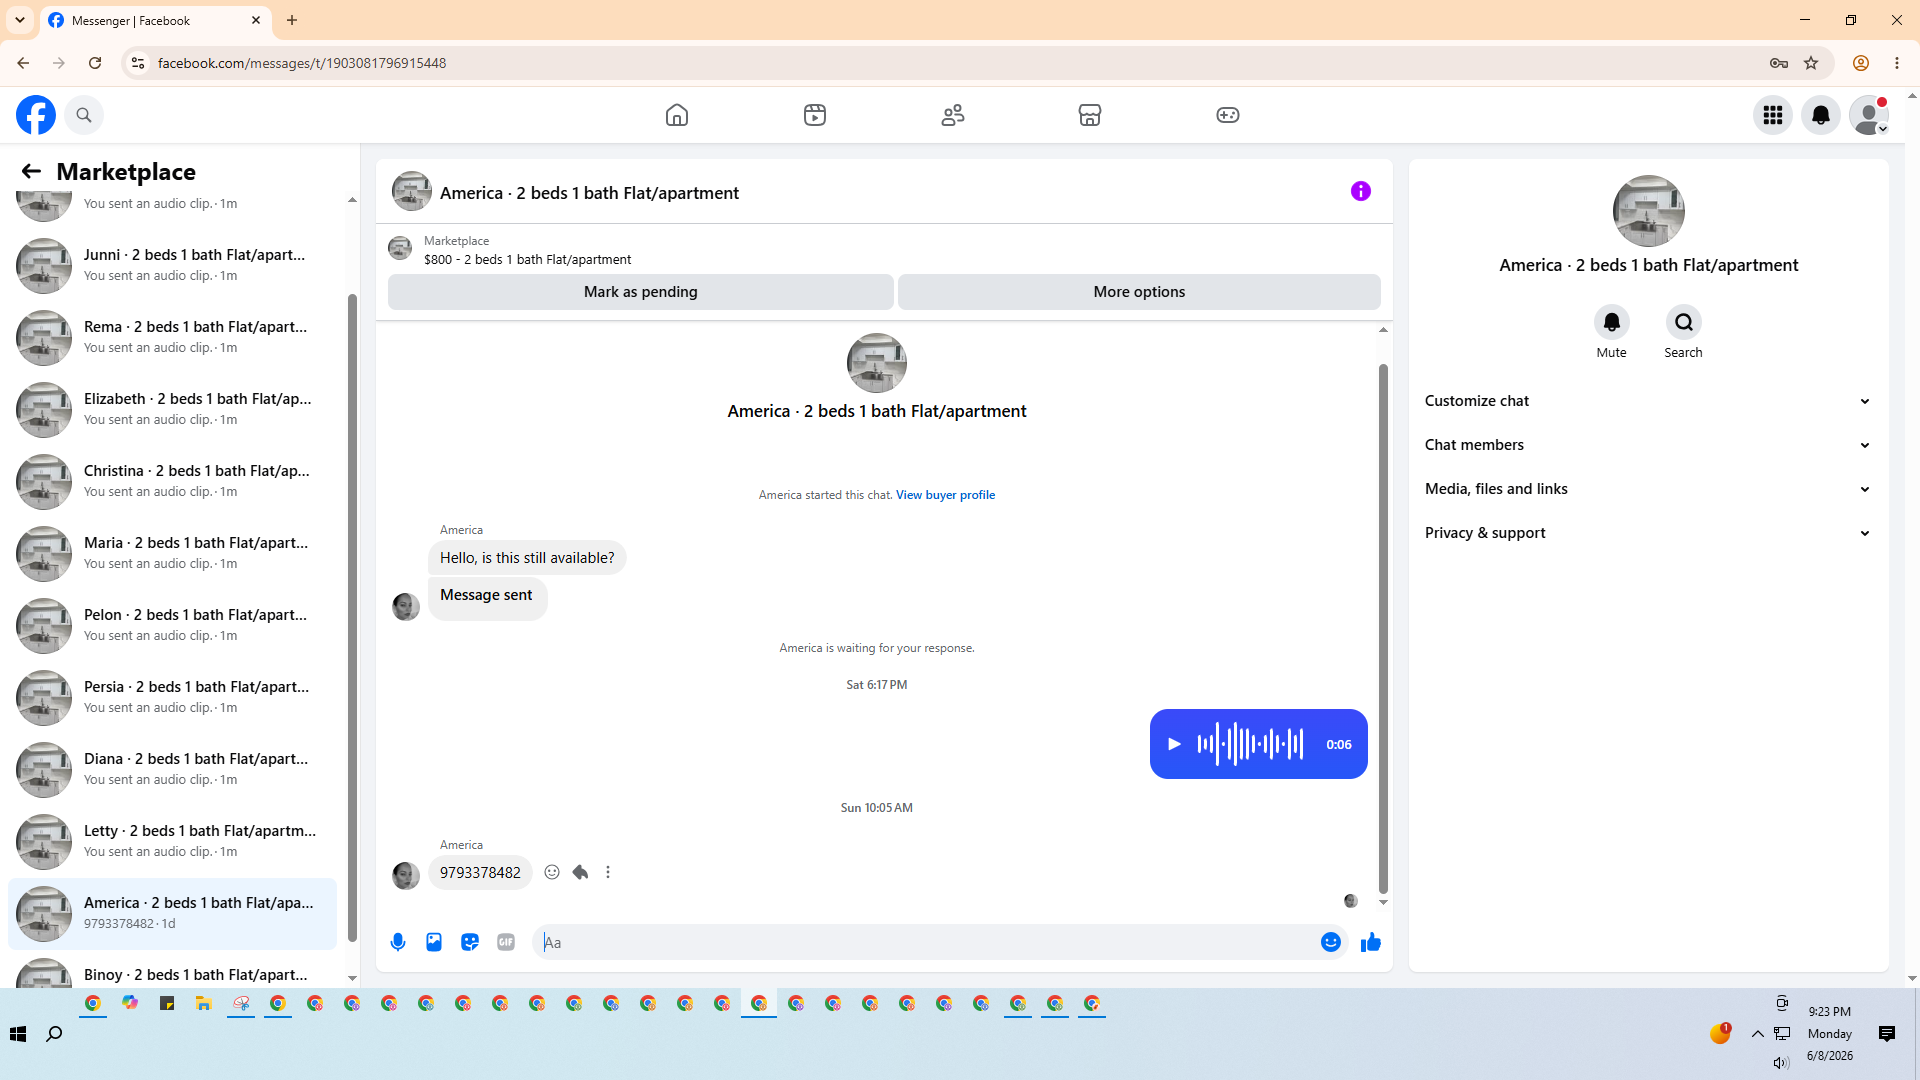Open Junni conversation
Image resolution: width=1920 pixels, height=1080 pixels.
(172, 265)
